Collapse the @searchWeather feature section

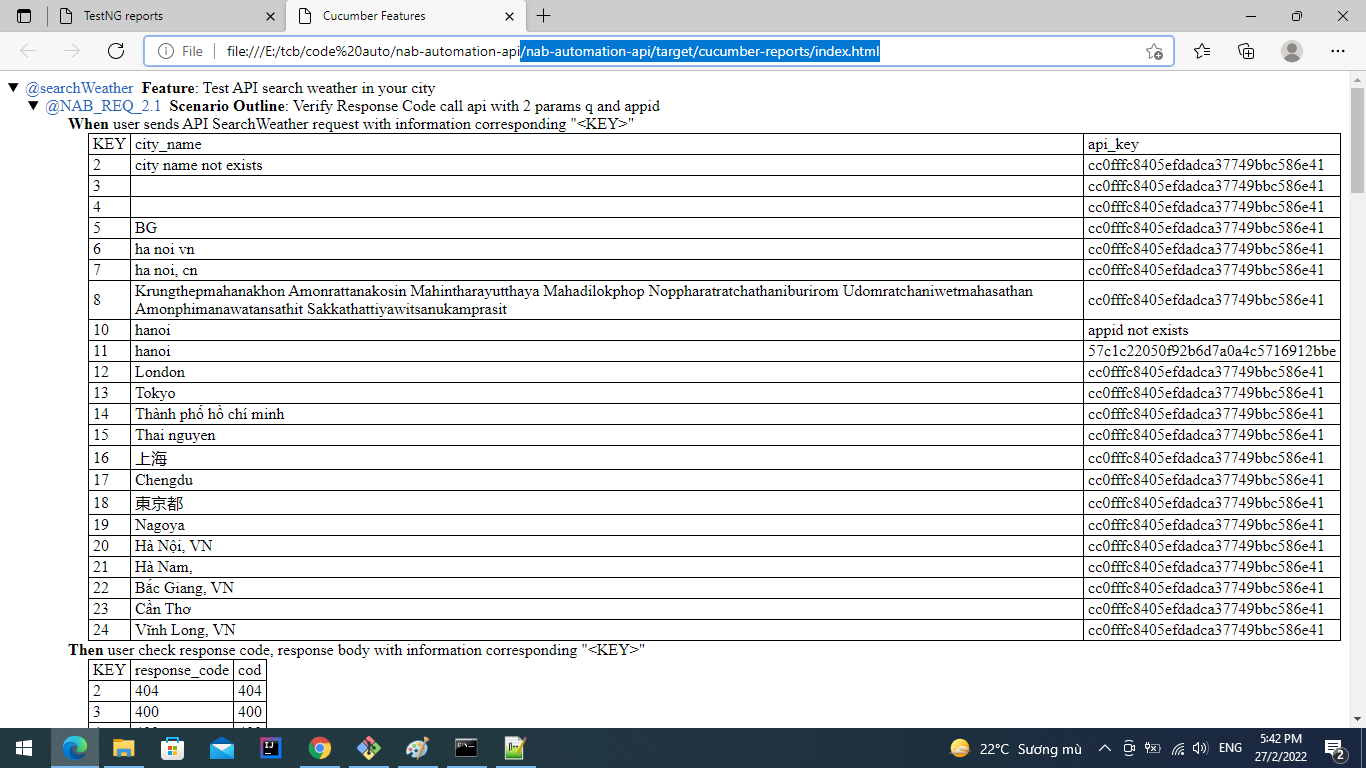pyautogui.click(x=13, y=88)
